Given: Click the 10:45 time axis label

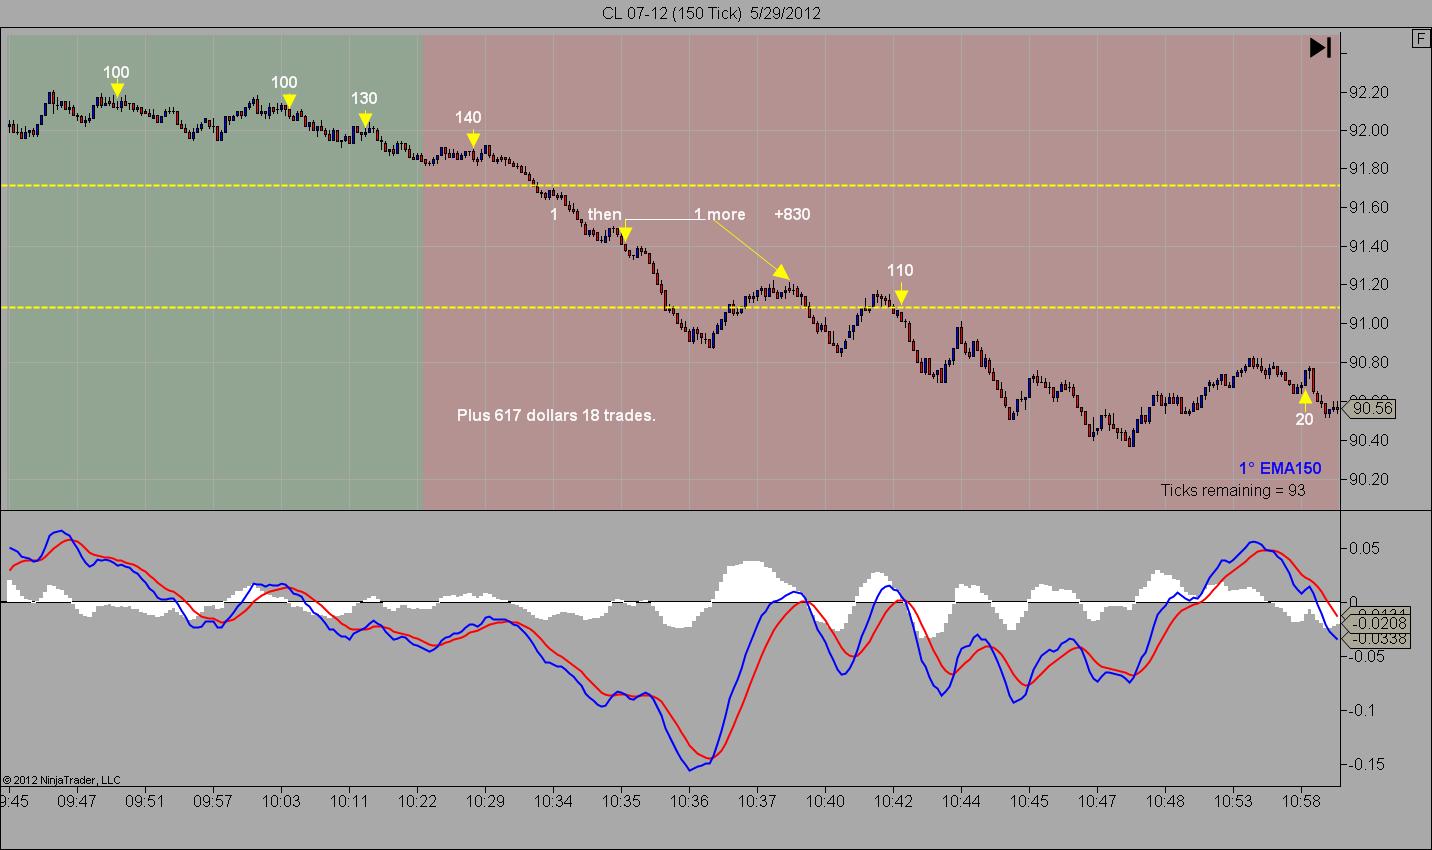Looking at the screenshot, I should 1029,801.
